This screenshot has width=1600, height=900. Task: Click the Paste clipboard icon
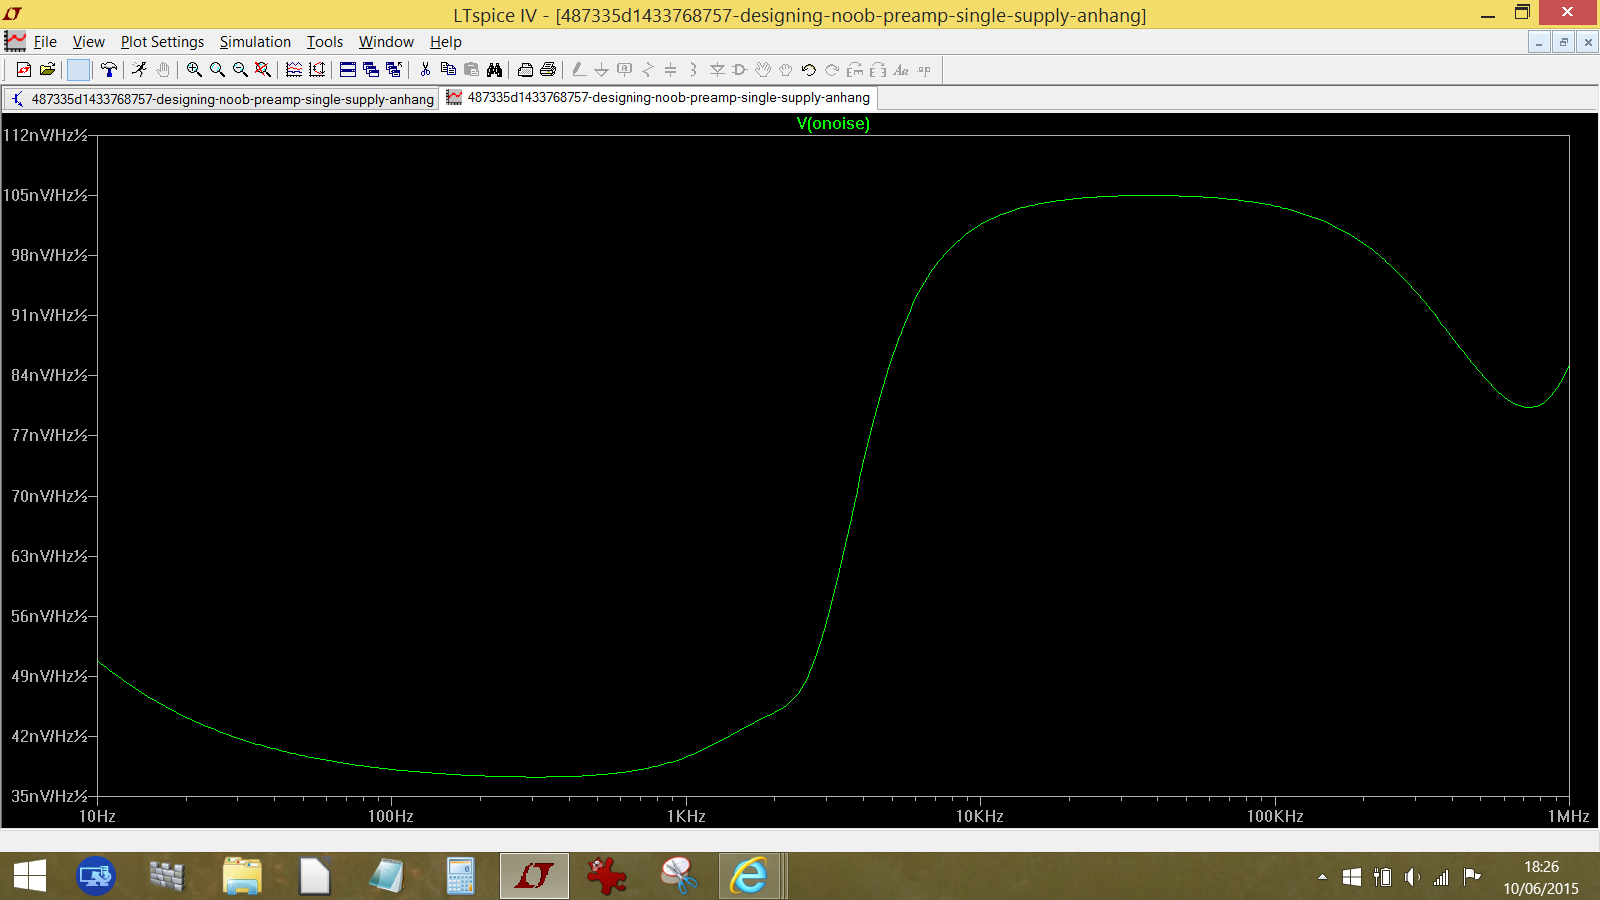coord(471,70)
